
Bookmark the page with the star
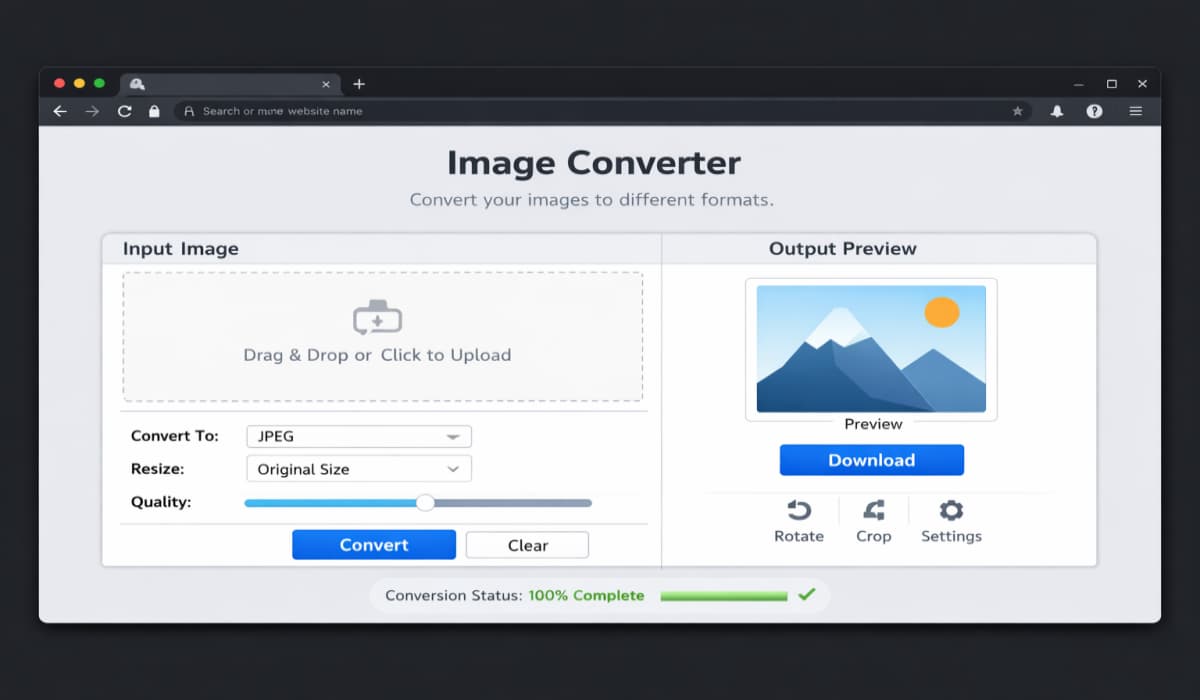[1018, 111]
